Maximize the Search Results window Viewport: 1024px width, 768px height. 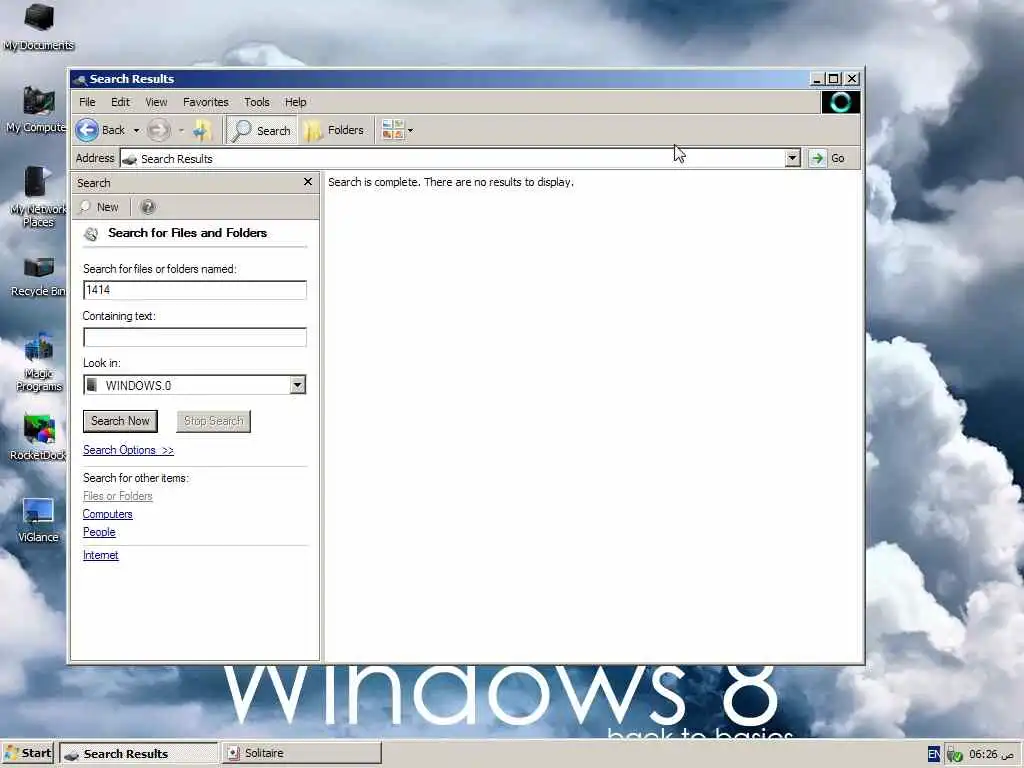(833, 78)
